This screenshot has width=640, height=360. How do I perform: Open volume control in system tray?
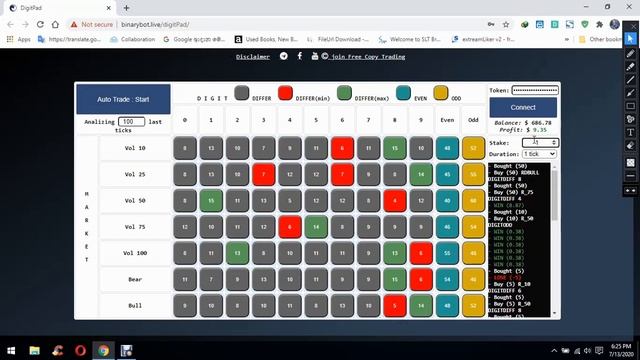[x=587, y=351]
